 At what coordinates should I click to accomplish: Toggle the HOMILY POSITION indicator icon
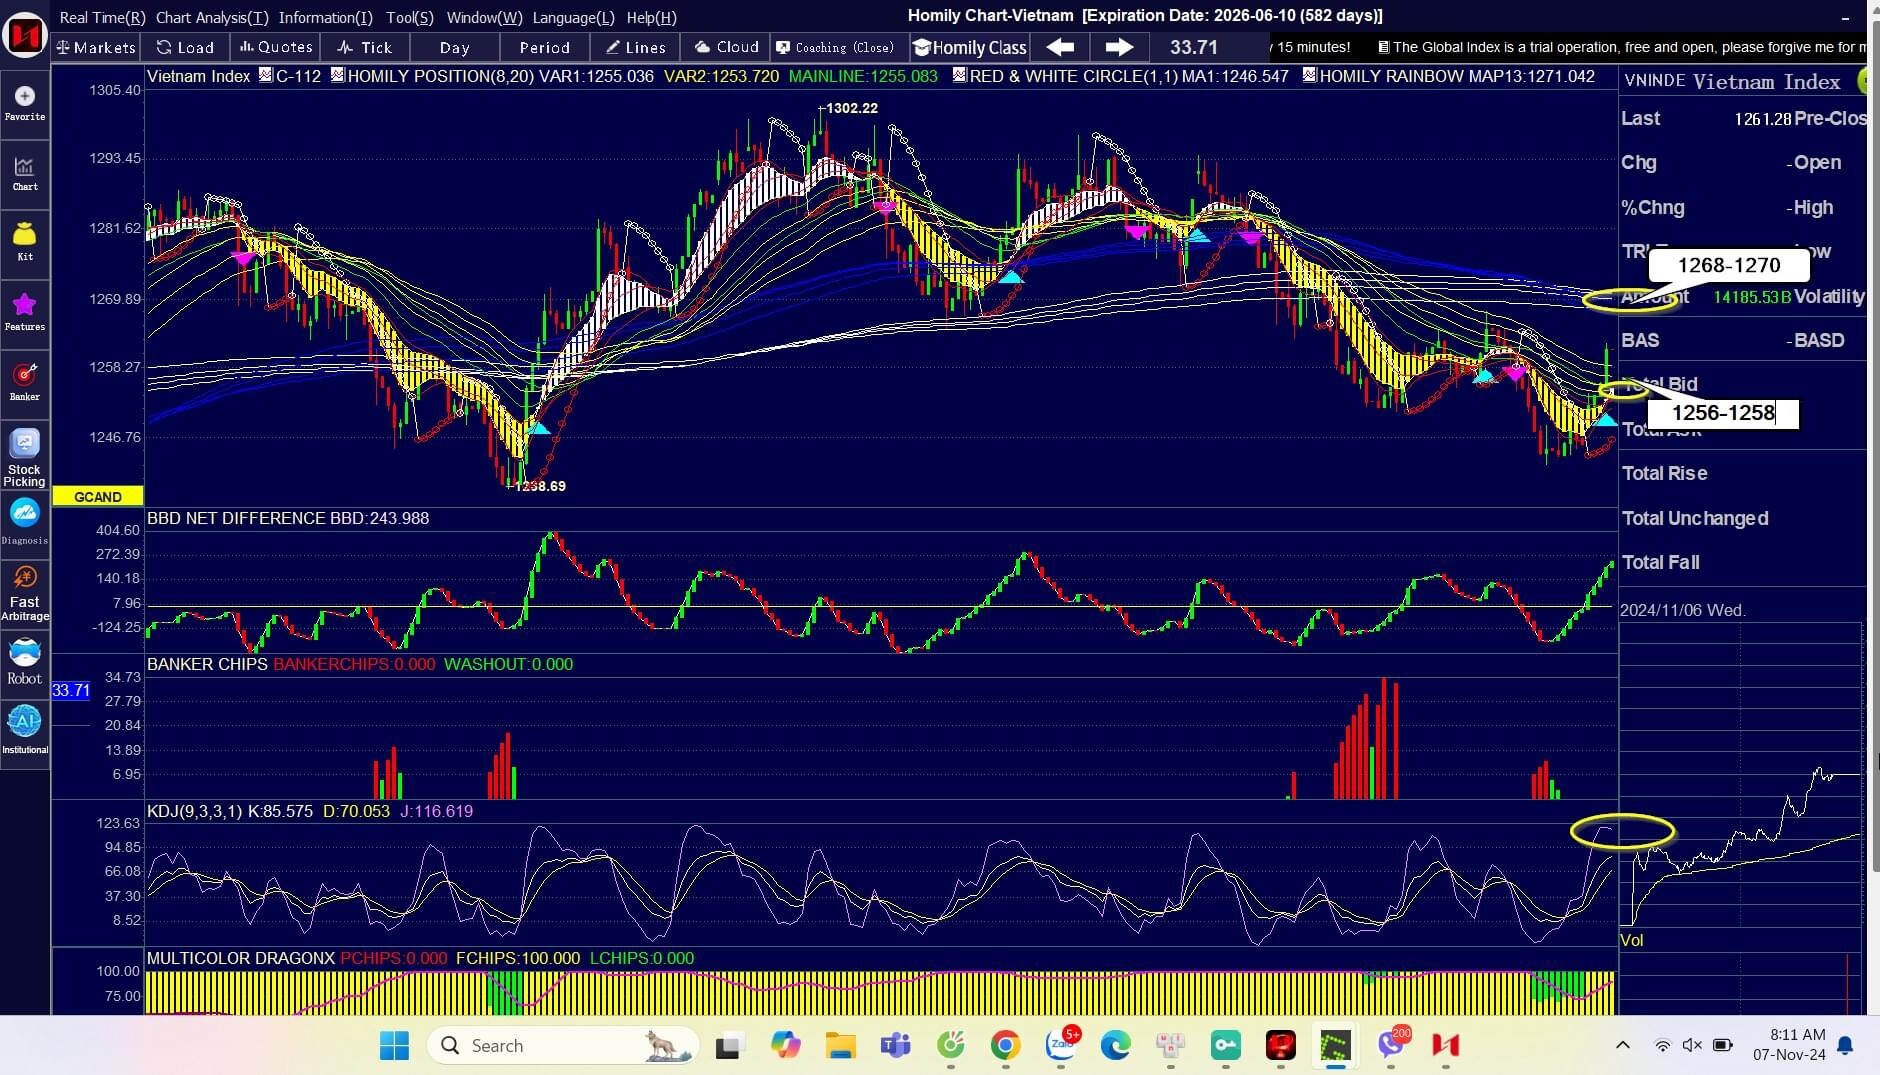[x=338, y=75]
